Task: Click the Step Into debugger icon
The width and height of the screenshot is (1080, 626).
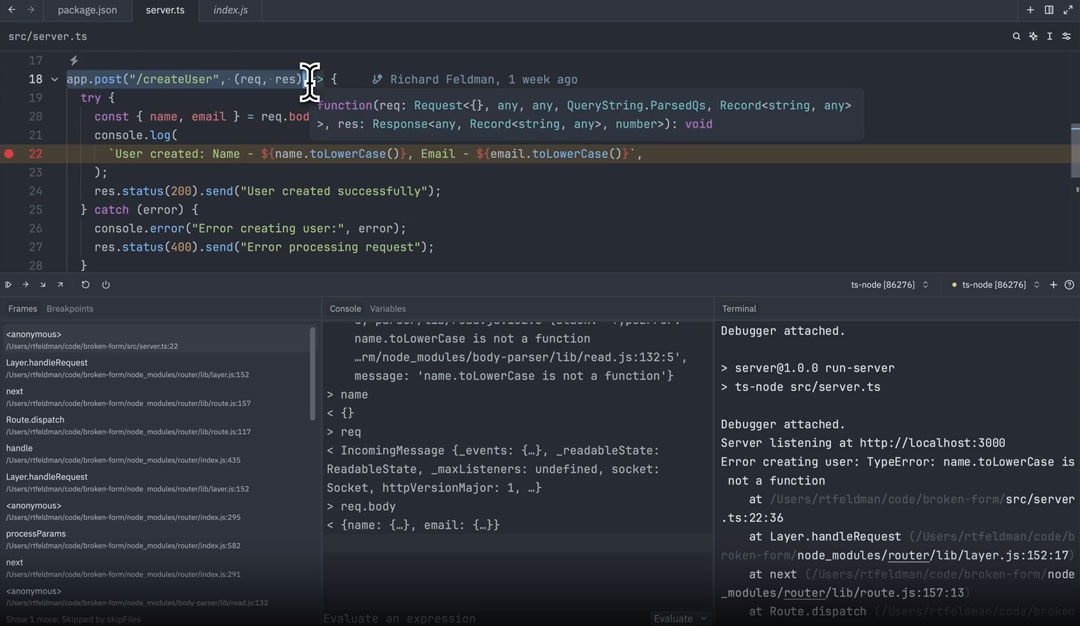Action: [43, 285]
